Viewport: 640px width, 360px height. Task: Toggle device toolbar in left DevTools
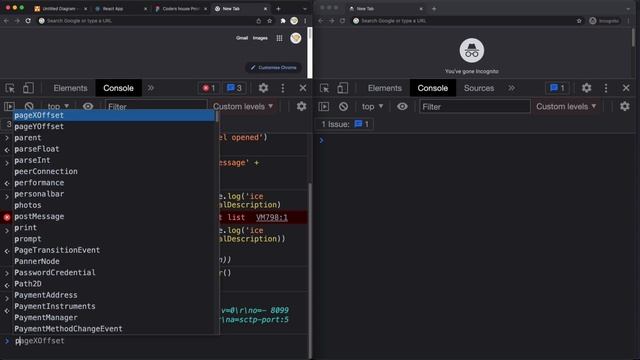tap(28, 88)
